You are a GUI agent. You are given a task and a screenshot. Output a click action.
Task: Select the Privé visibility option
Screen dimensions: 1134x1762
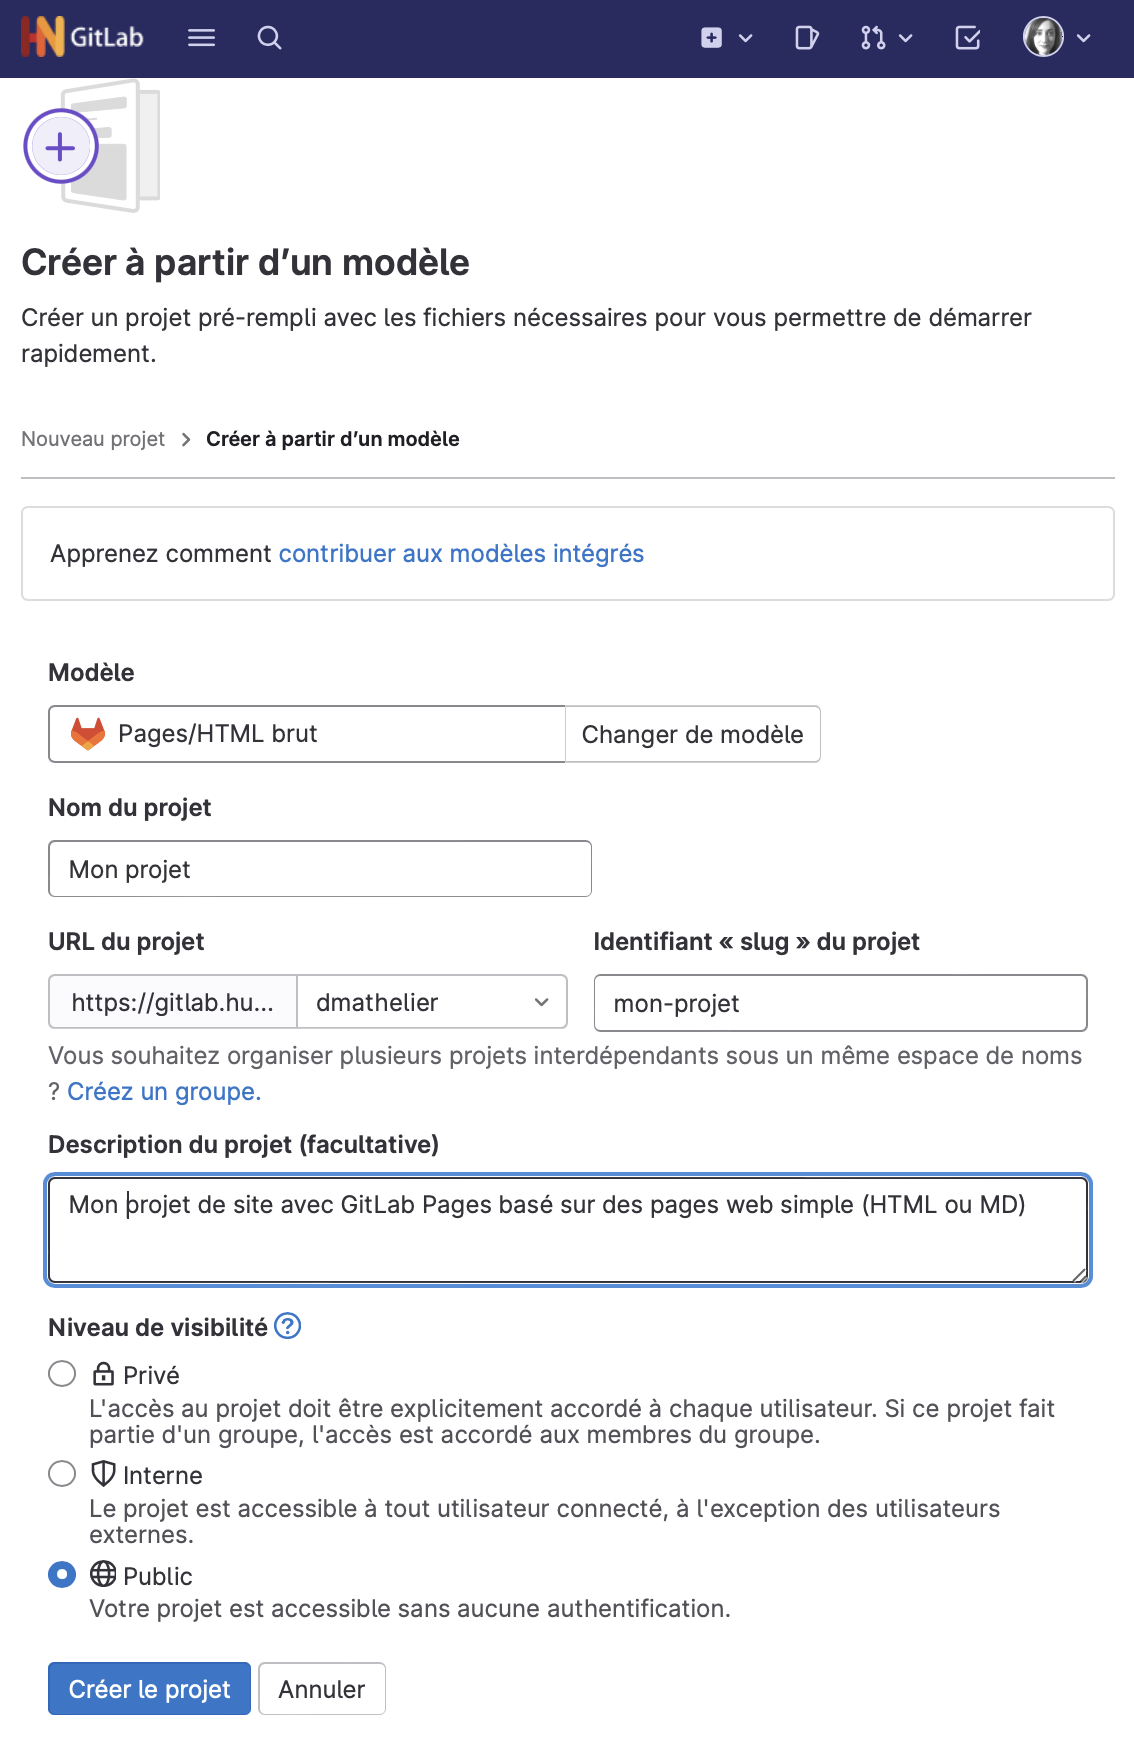[62, 1374]
